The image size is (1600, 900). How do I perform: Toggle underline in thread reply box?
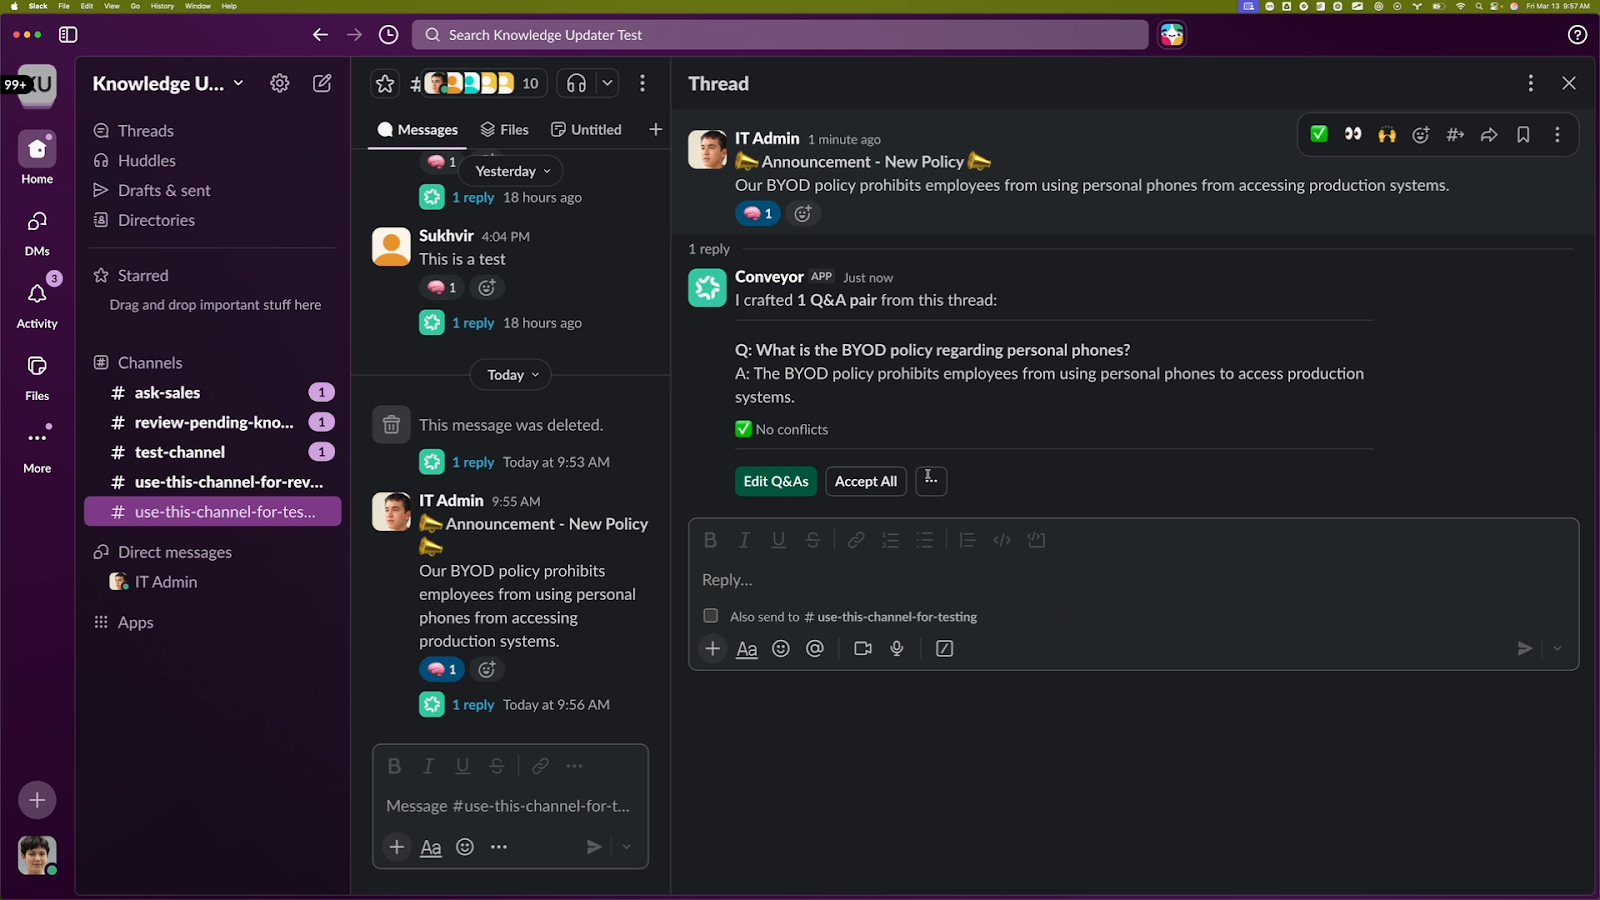(x=778, y=540)
